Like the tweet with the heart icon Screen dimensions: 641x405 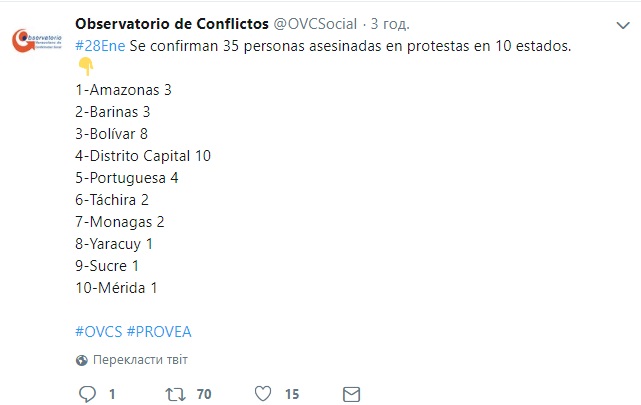[x=263, y=394]
